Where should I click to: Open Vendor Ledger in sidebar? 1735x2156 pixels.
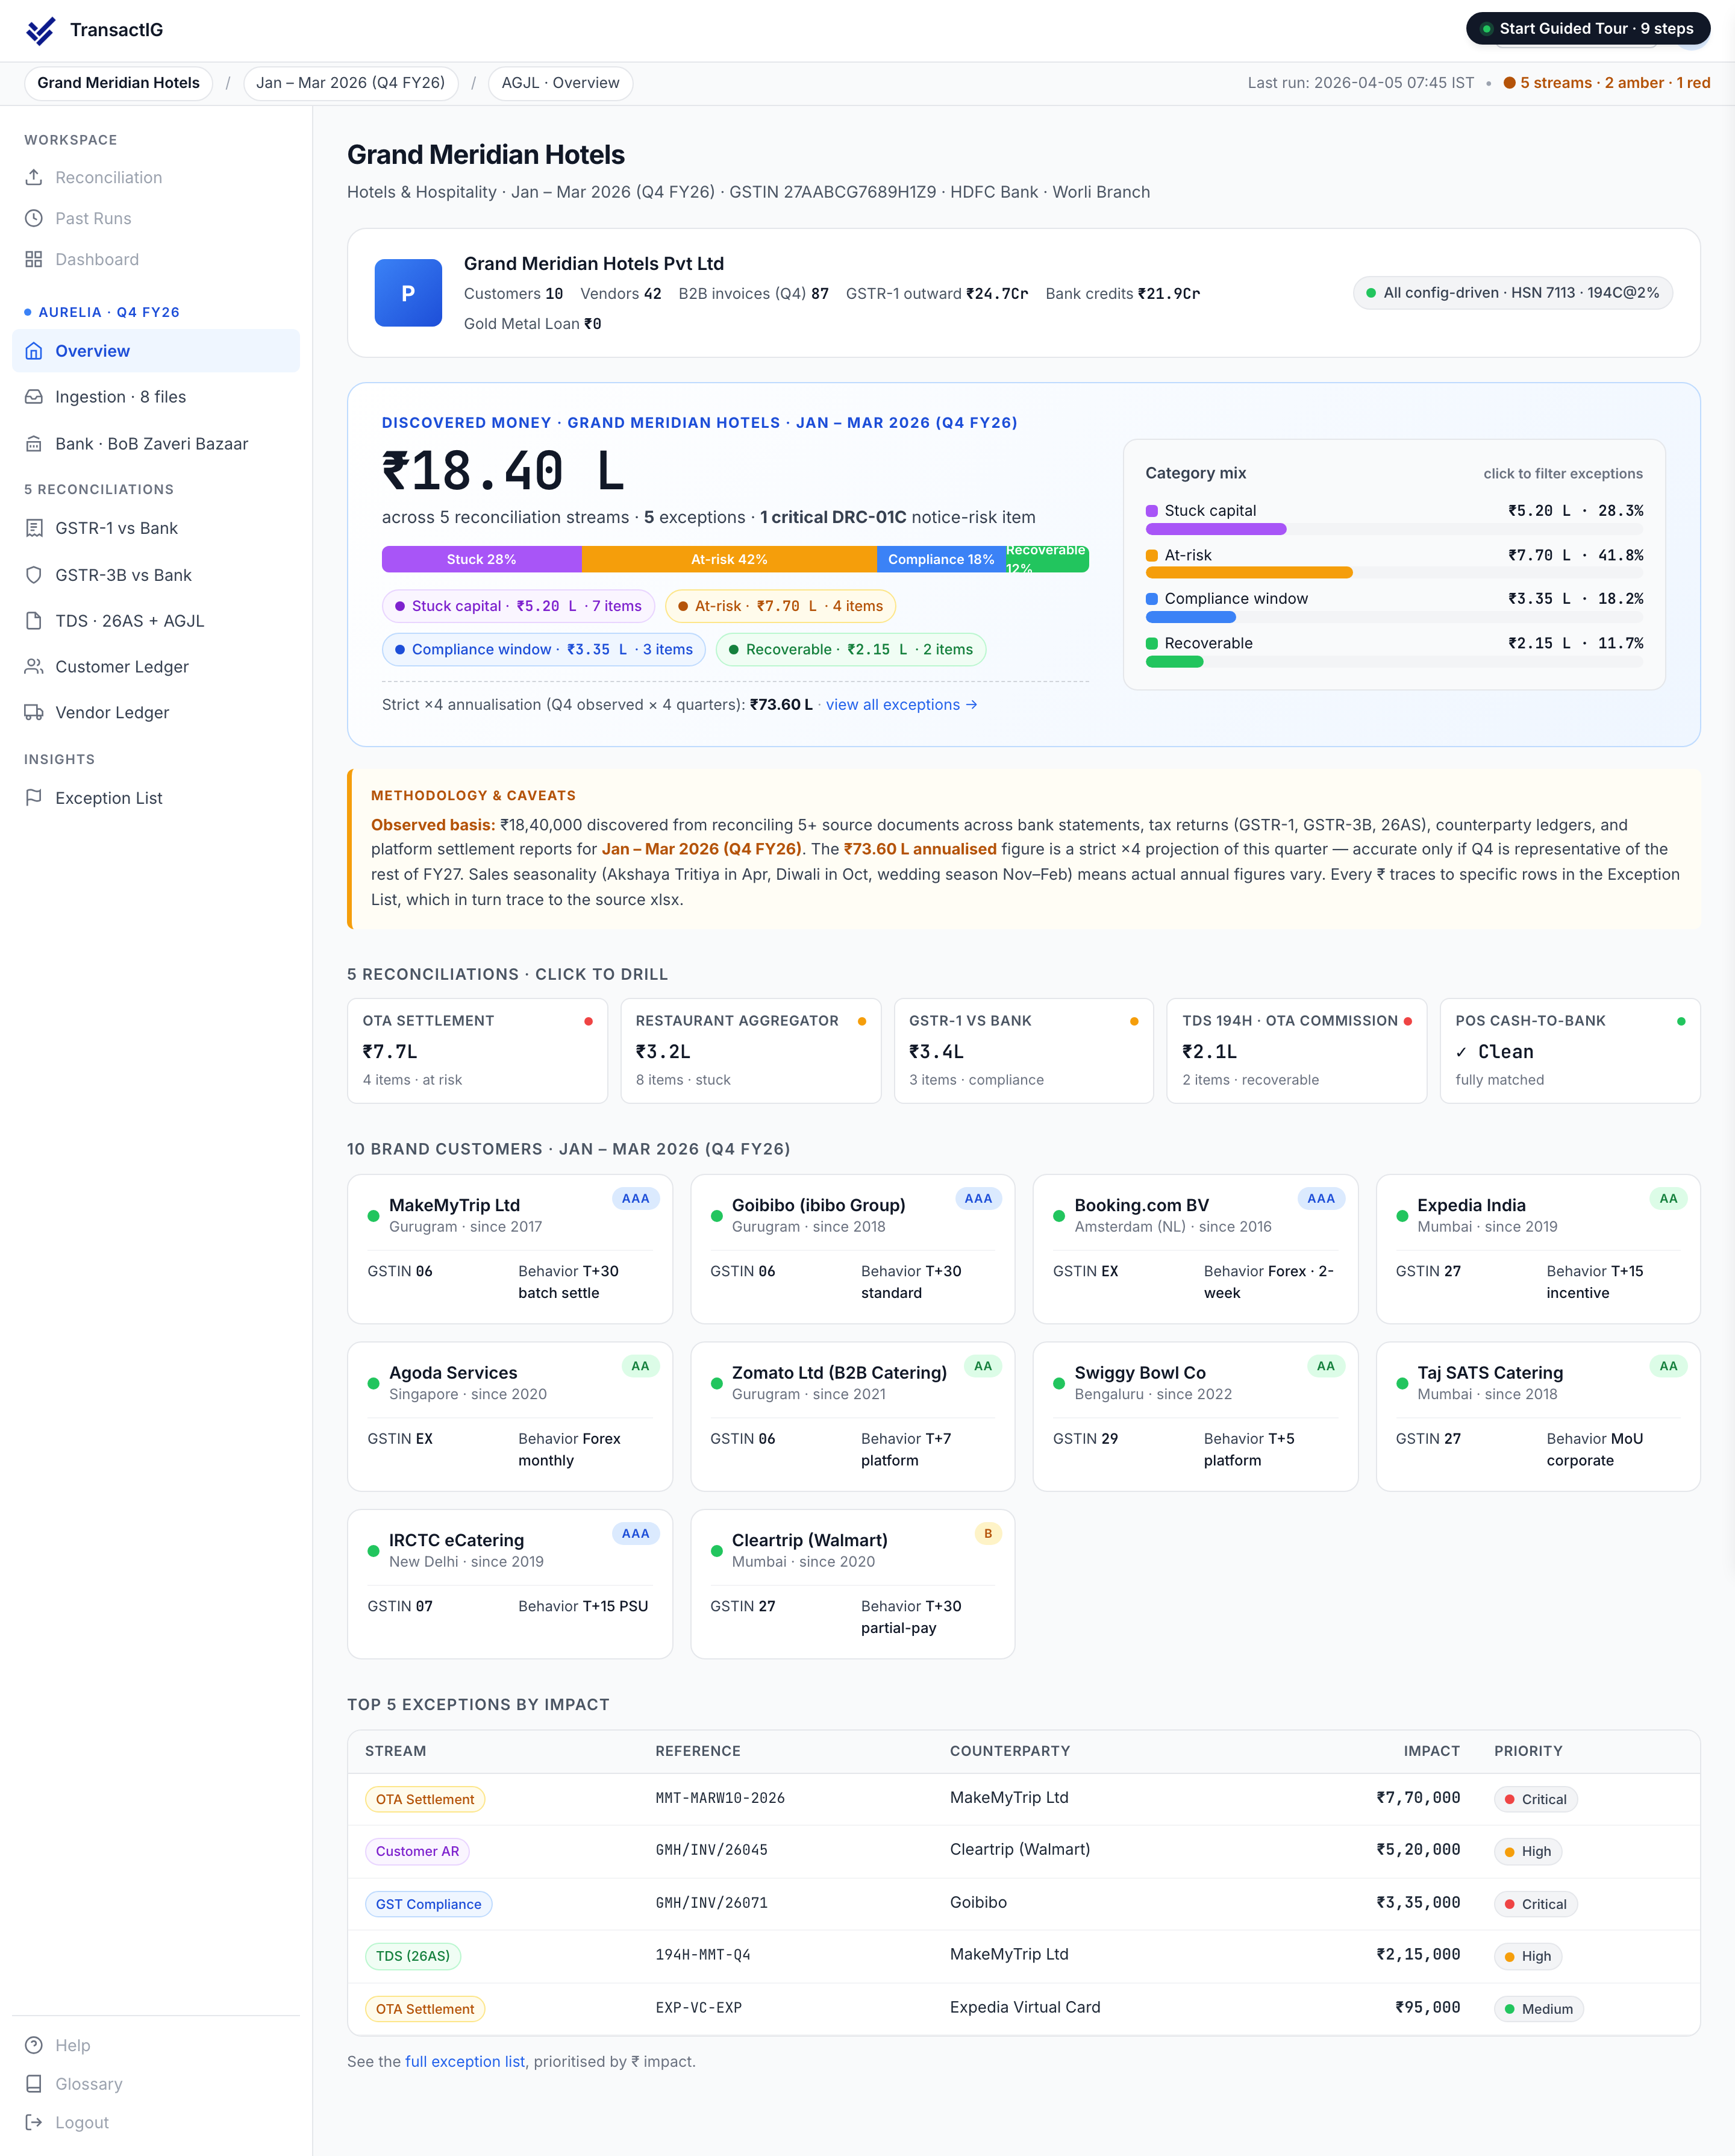[156, 713]
